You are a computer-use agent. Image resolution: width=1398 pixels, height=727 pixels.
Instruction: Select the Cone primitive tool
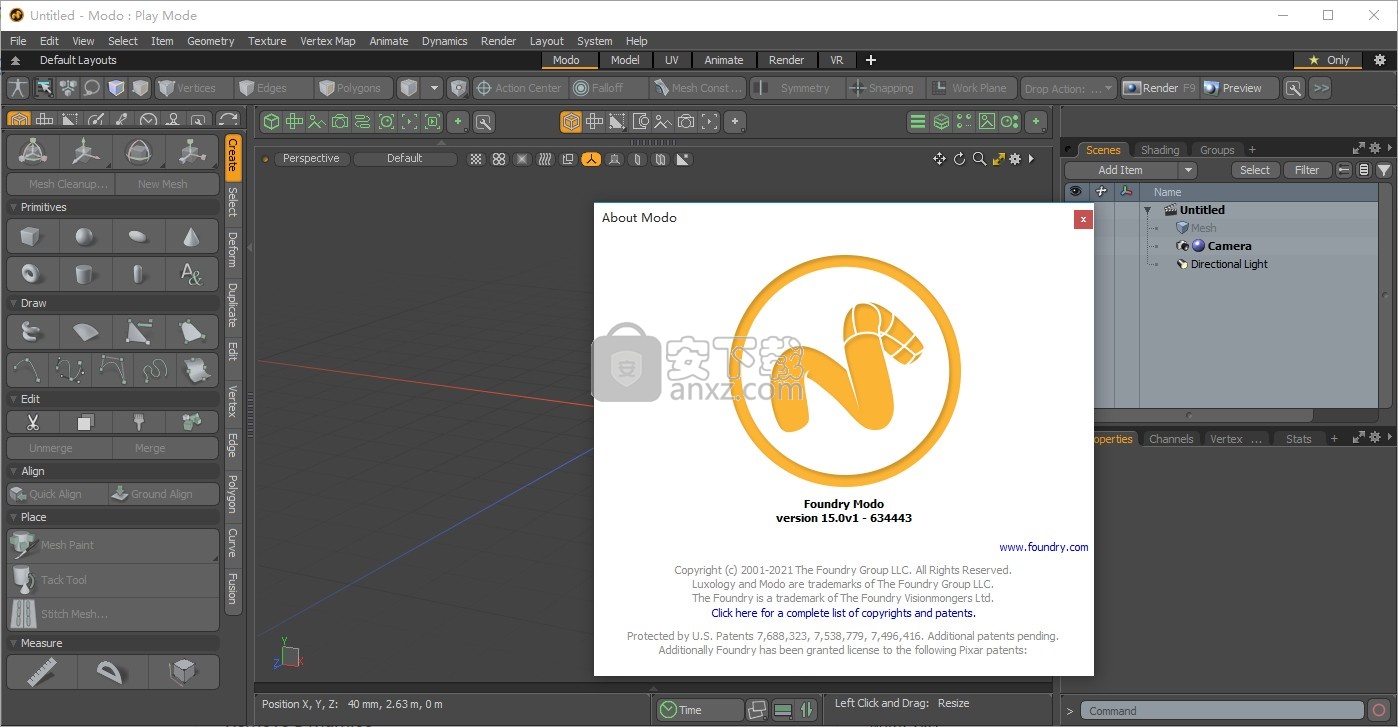point(191,237)
